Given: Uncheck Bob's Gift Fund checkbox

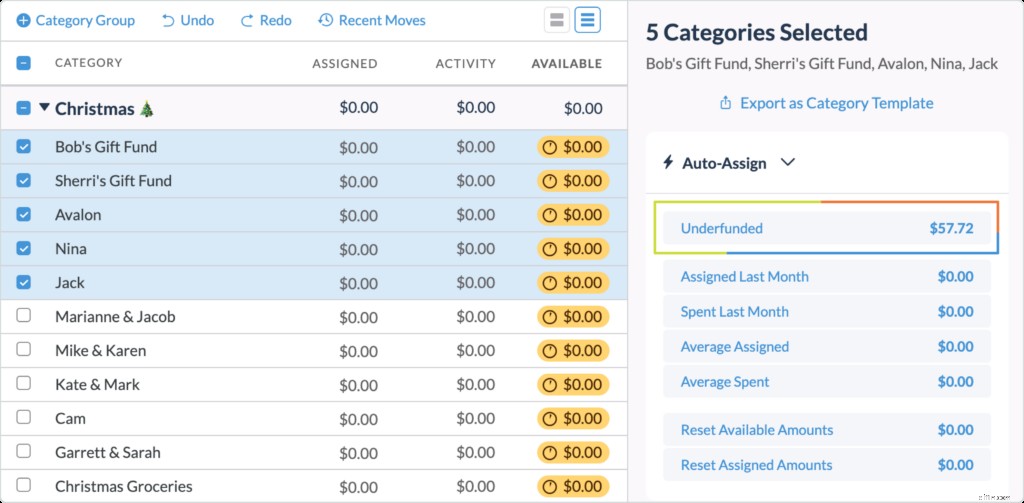Looking at the screenshot, I should point(24,147).
